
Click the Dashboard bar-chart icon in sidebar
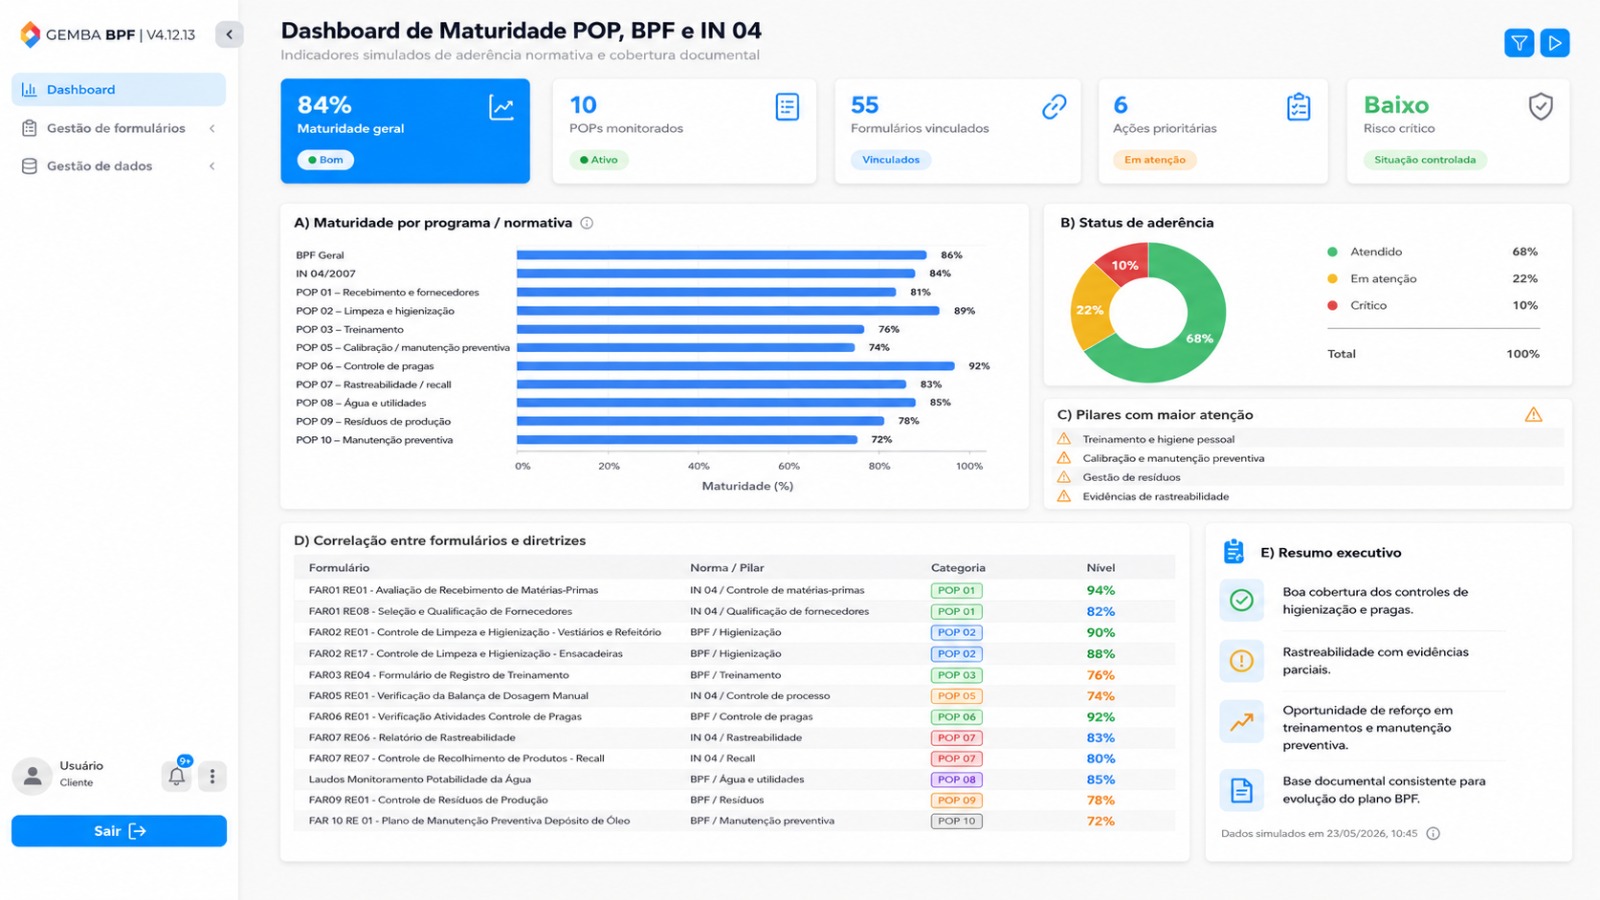pos(29,89)
